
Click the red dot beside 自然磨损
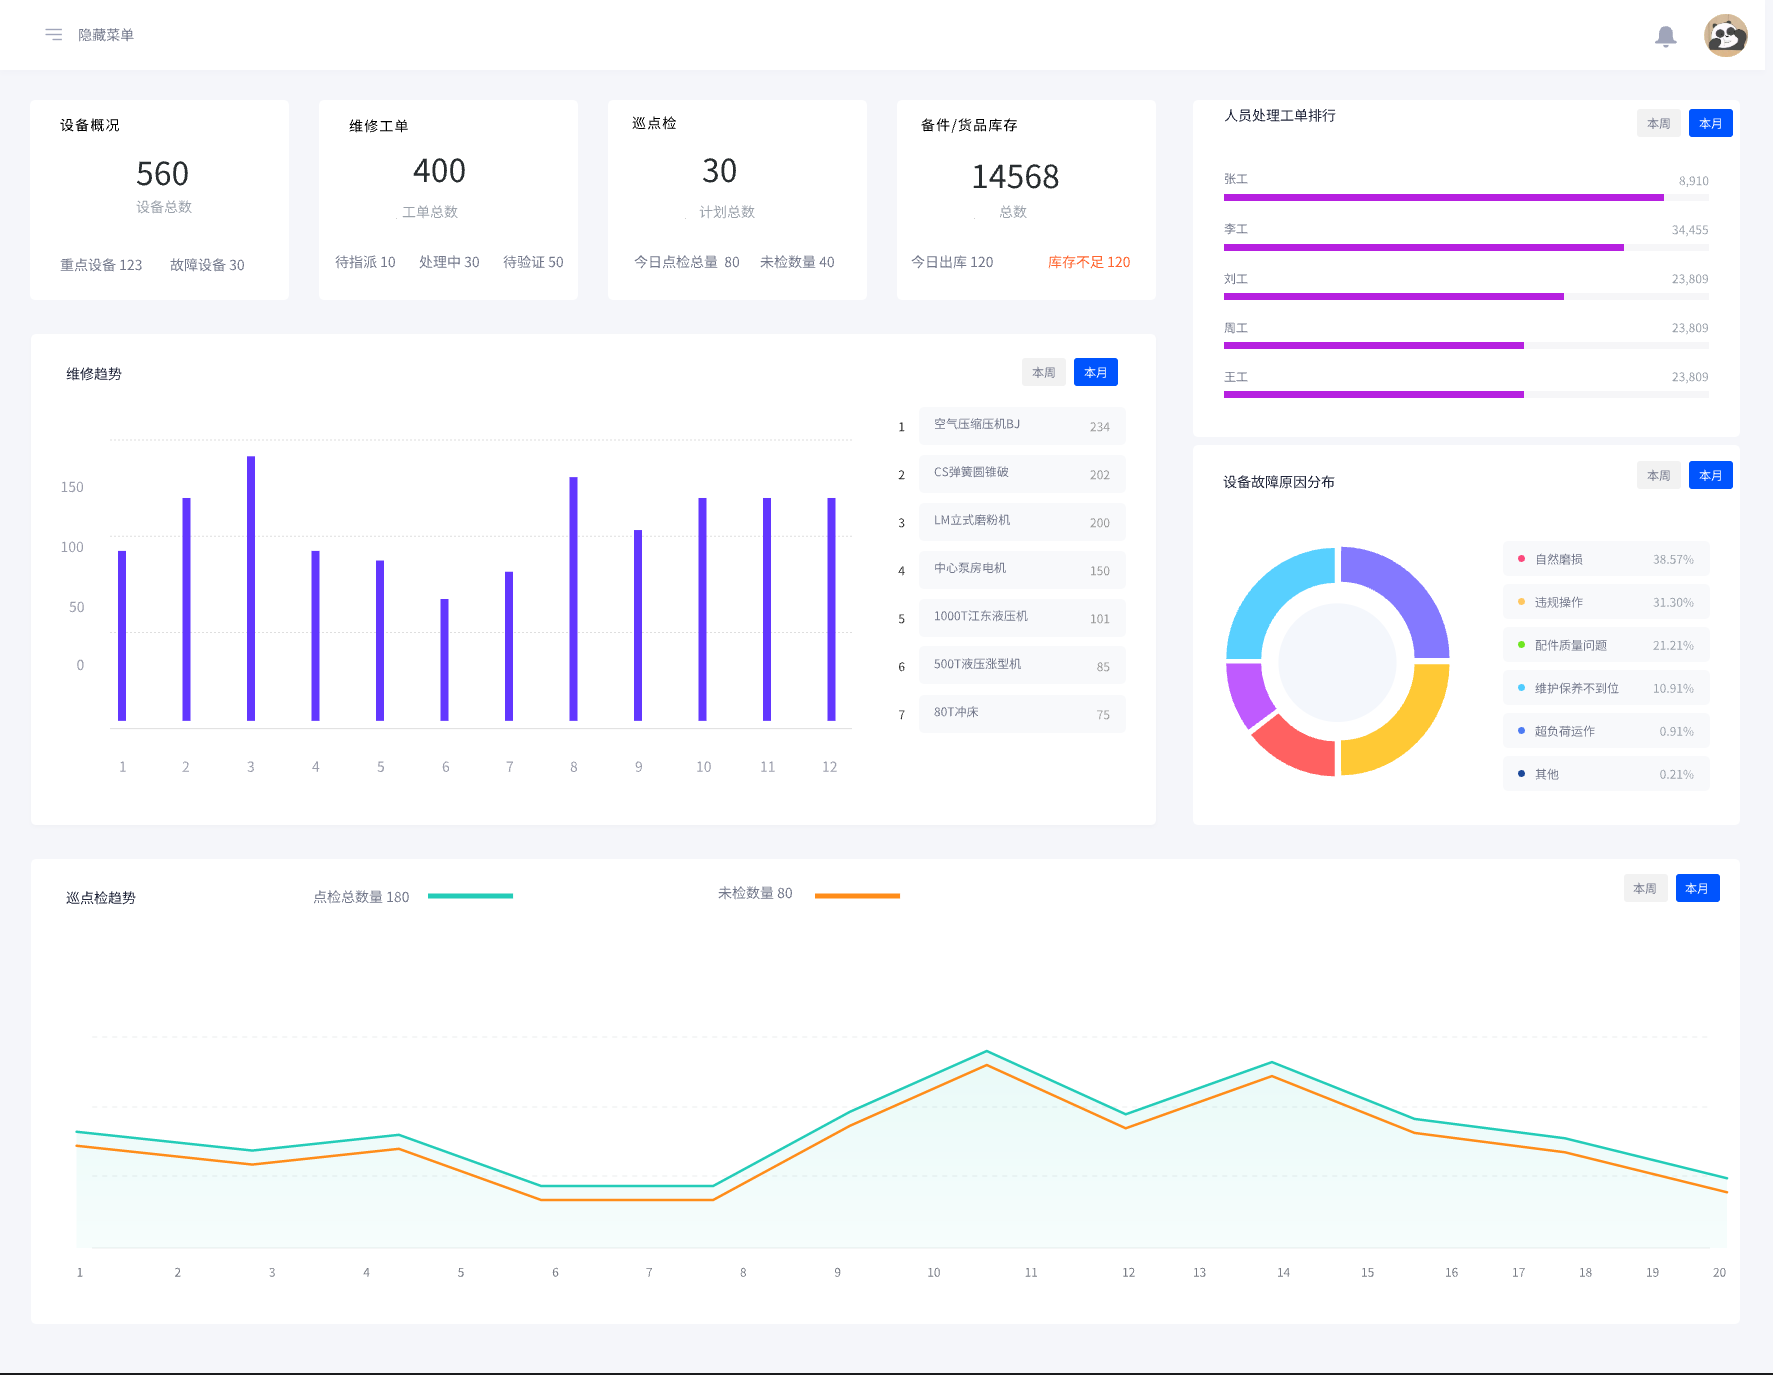point(1521,559)
